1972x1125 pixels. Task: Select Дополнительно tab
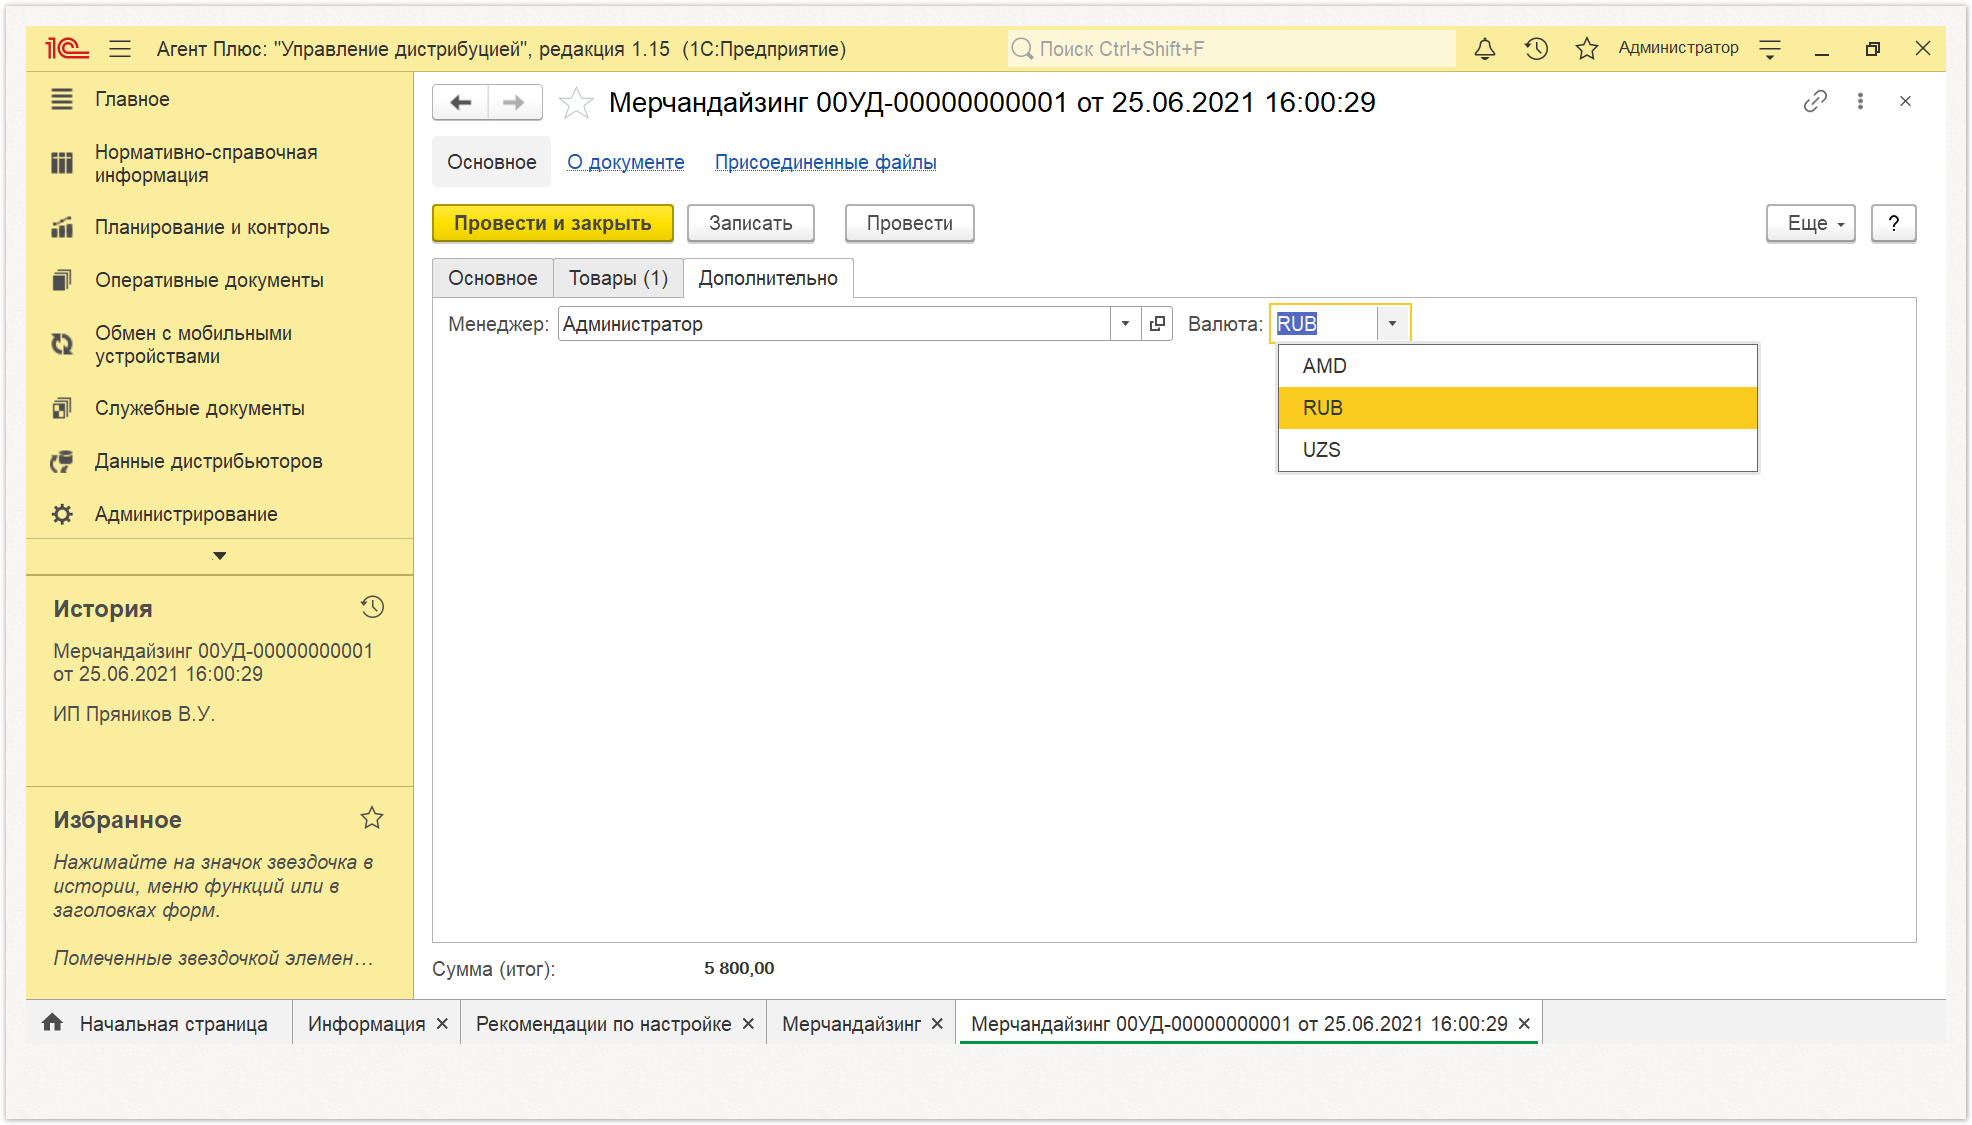click(768, 278)
